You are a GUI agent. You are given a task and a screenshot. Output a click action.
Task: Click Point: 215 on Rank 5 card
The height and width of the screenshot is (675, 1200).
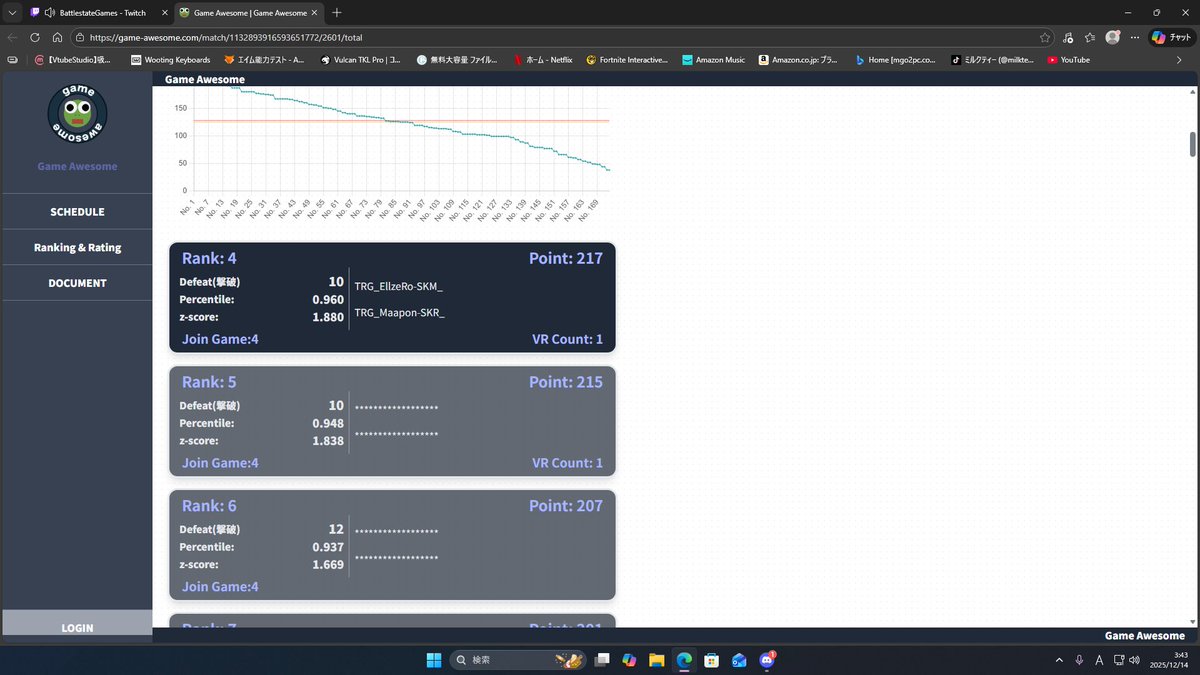click(x=566, y=382)
